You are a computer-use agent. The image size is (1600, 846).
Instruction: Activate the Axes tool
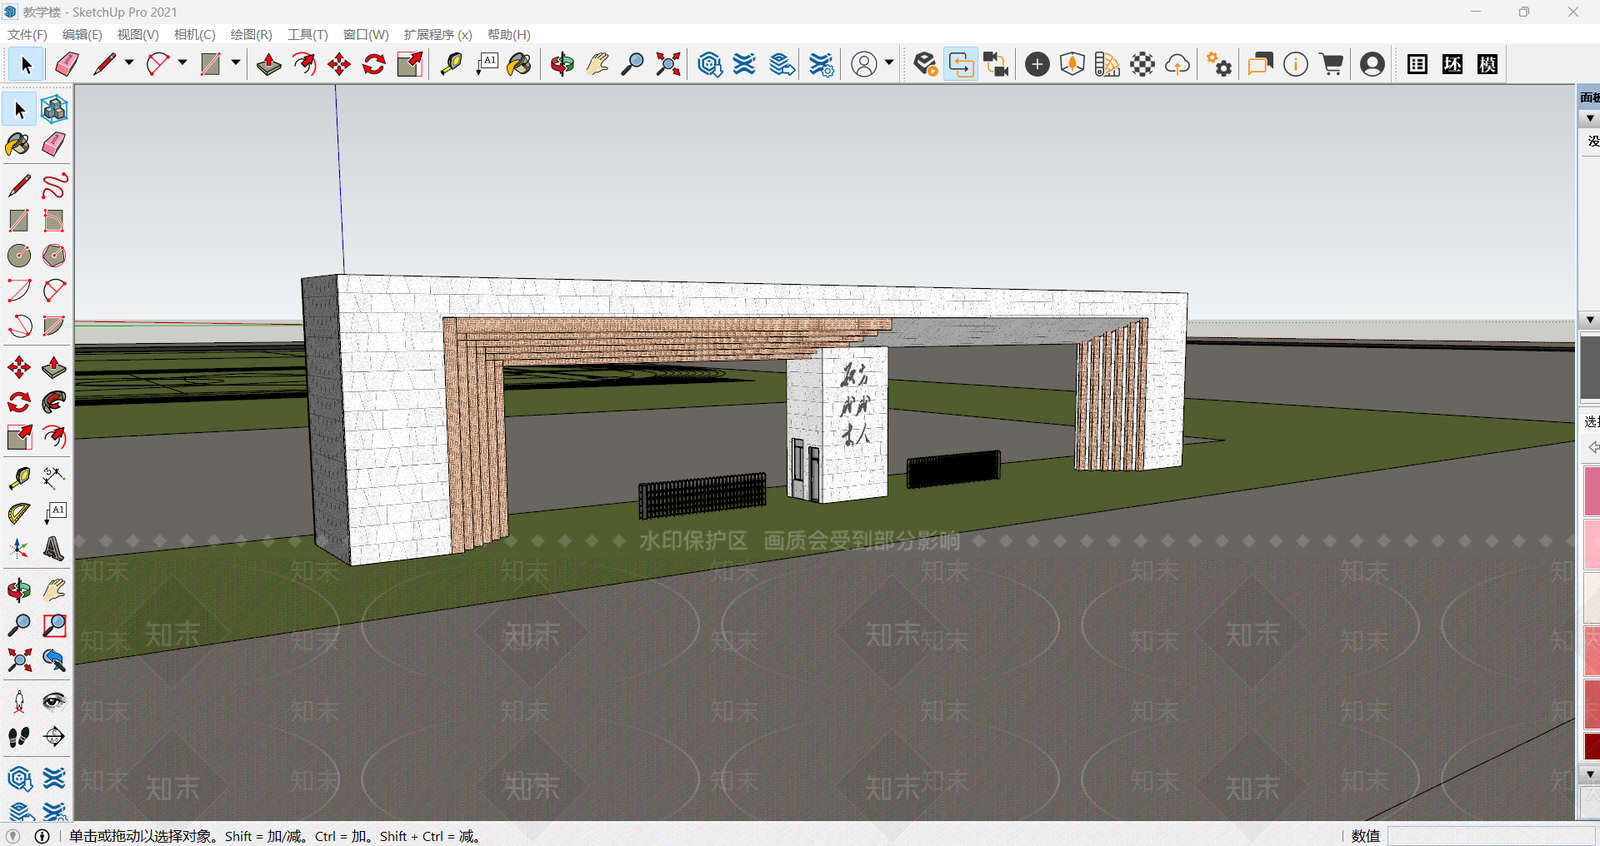coord(18,548)
